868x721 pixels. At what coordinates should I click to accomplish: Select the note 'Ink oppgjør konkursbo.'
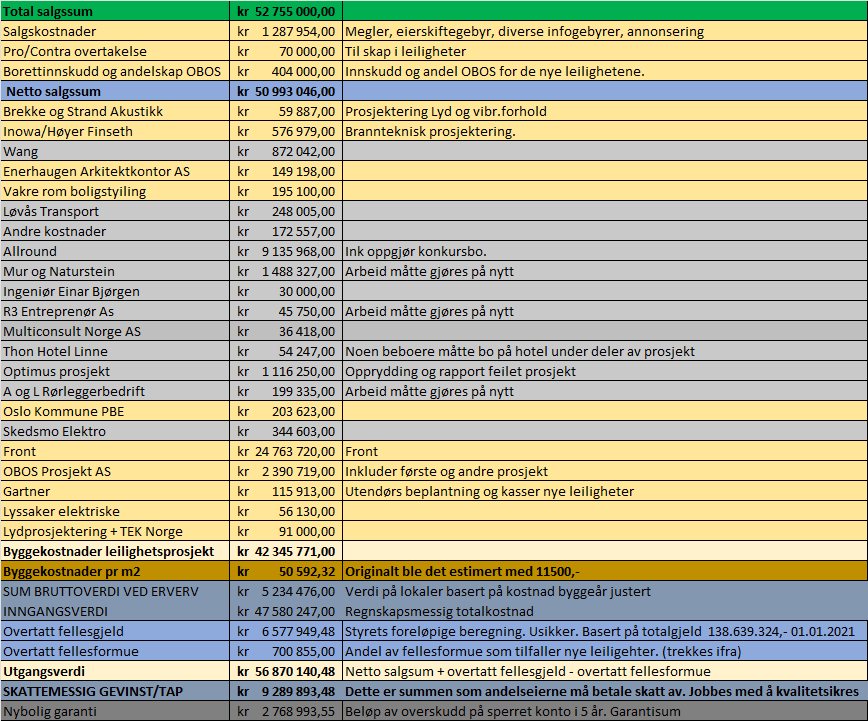click(x=416, y=251)
